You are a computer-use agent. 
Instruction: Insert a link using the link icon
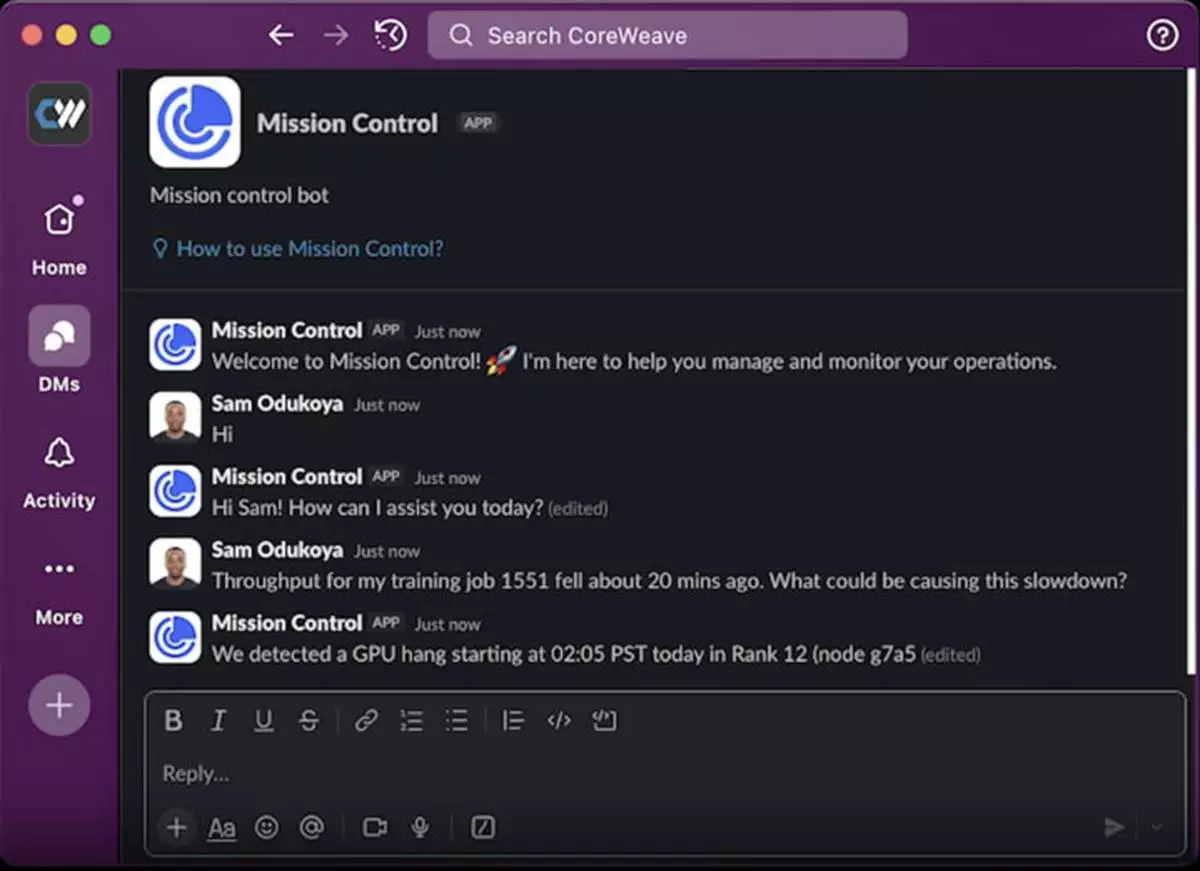pos(366,720)
